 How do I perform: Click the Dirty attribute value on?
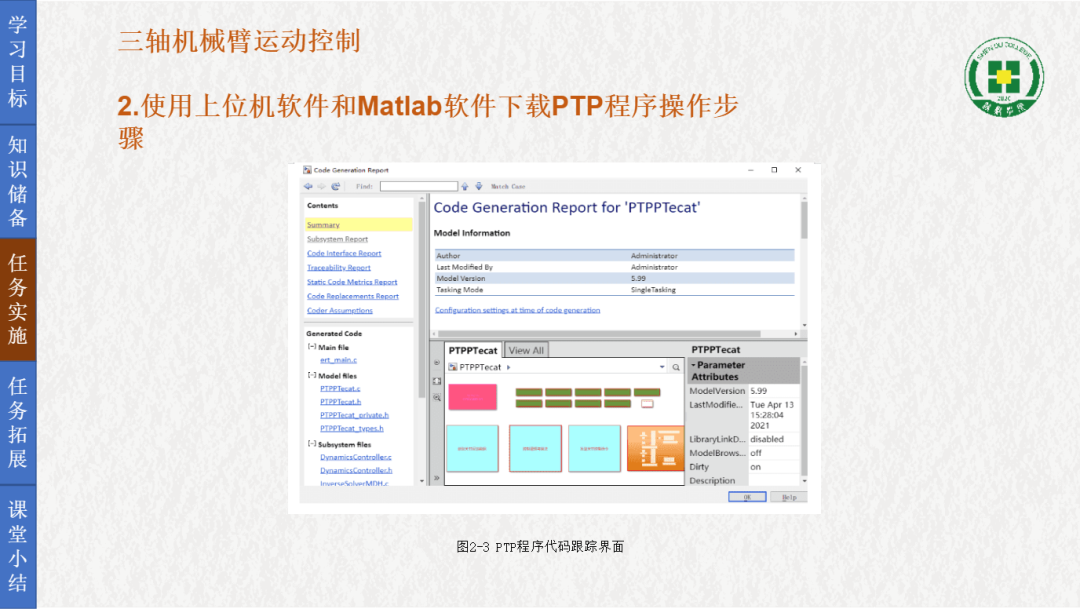(756, 467)
